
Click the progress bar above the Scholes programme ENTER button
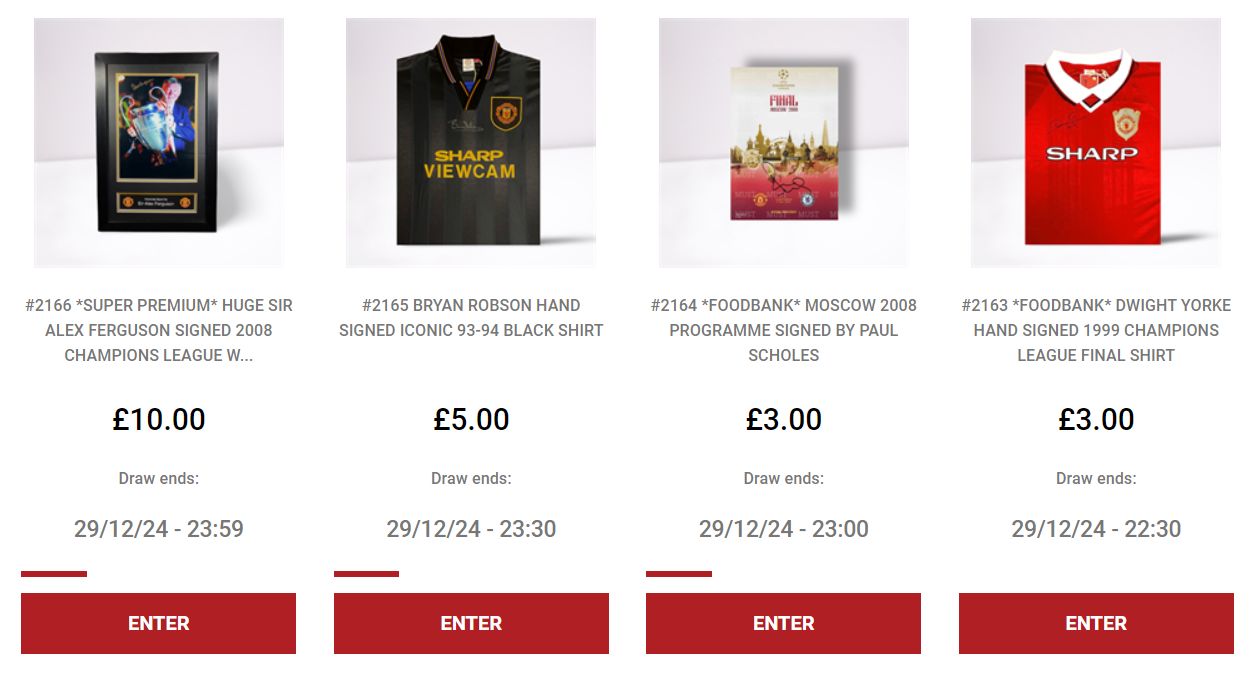679,574
